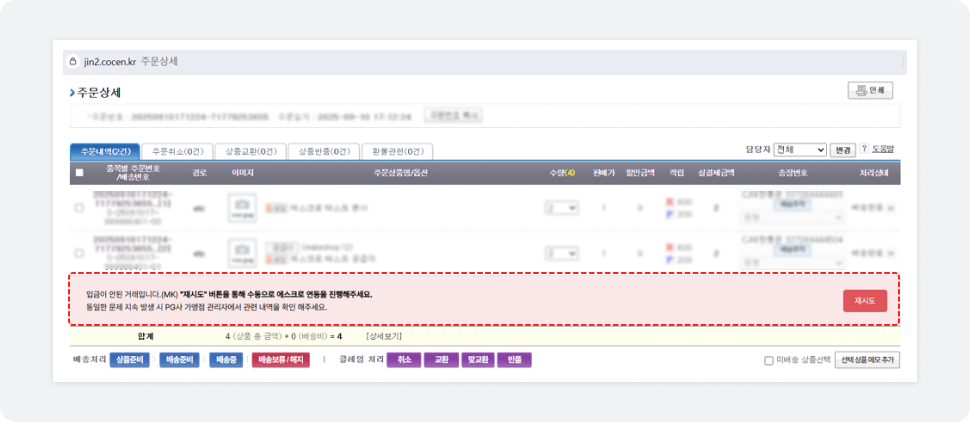Toggle the select-all checkbox in table header
Image resolution: width=970 pixels, height=422 pixels.
pos(79,173)
